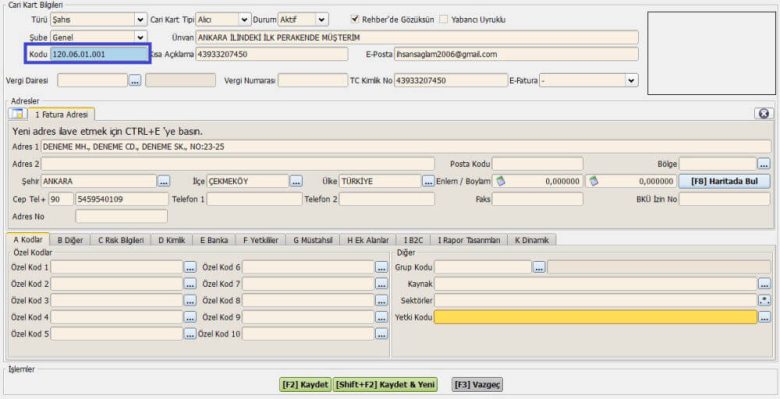Switch to the A Kodlar tab
The height and width of the screenshot is (399, 780).
(28, 240)
